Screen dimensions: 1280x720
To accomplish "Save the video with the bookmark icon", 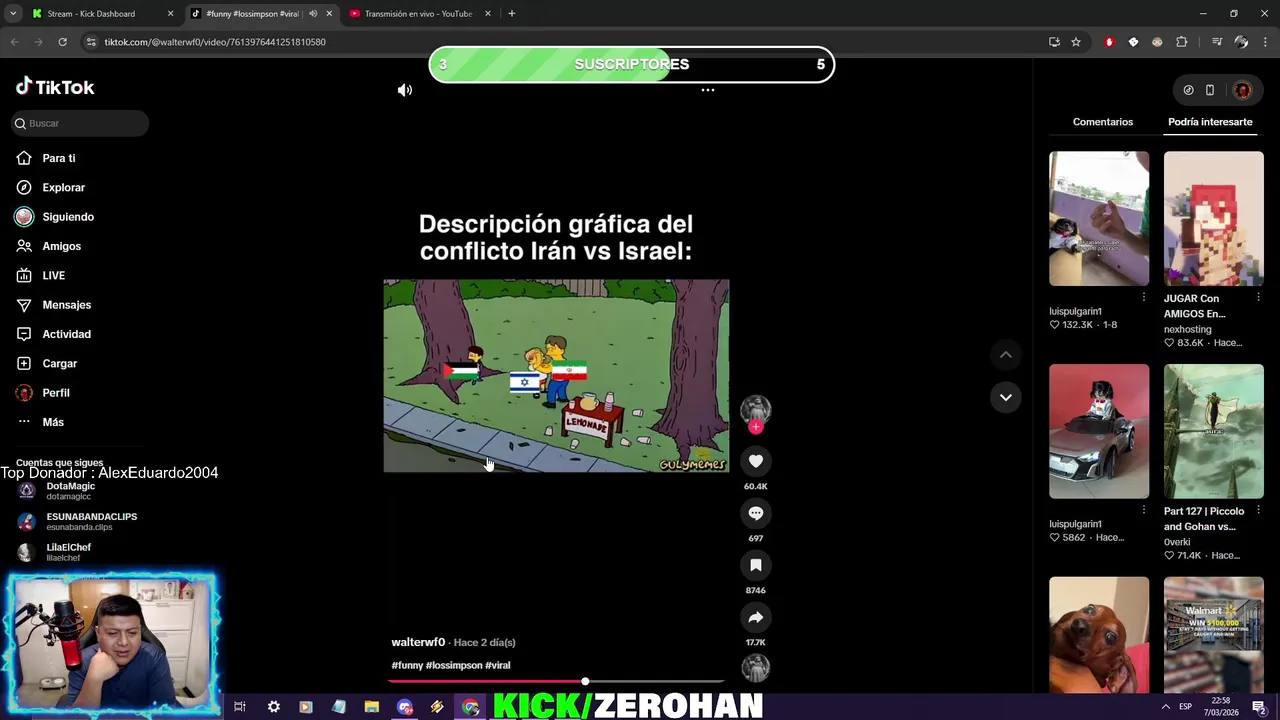I will [756, 565].
